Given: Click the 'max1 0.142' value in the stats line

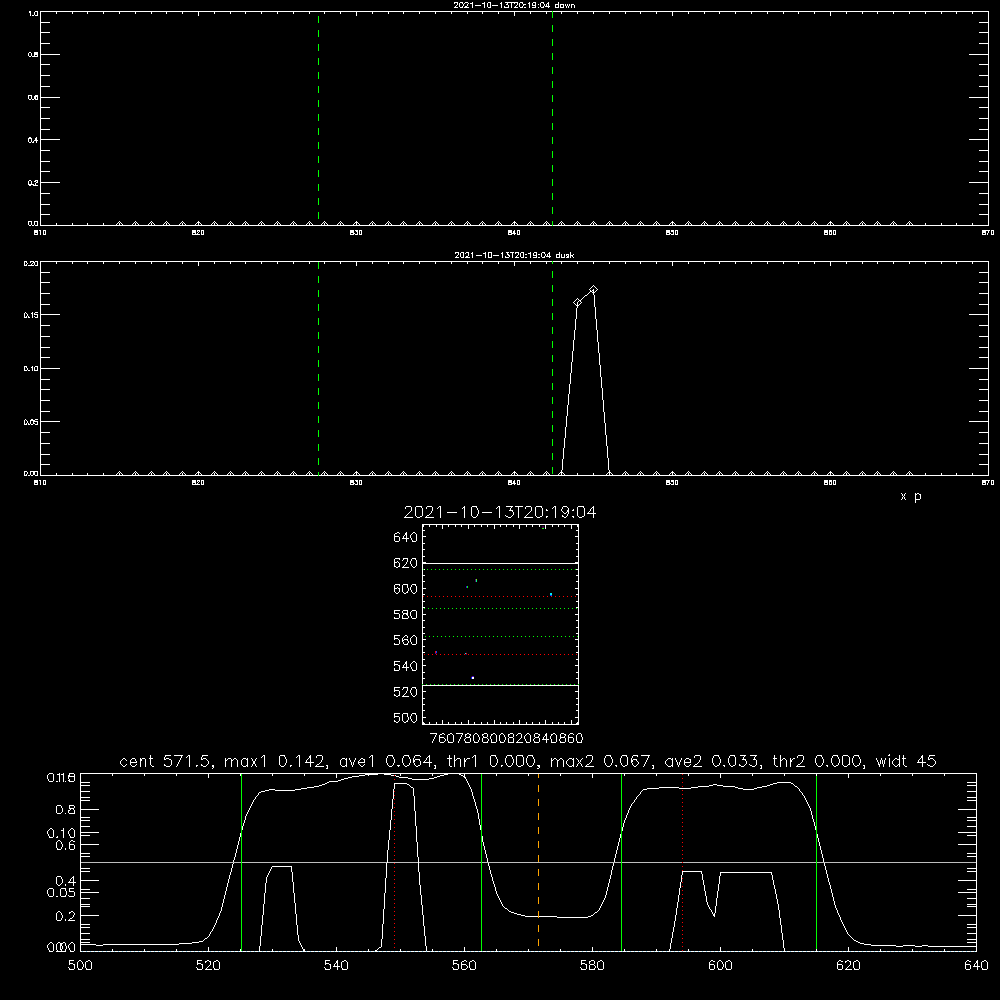Looking at the screenshot, I should [275, 761].
